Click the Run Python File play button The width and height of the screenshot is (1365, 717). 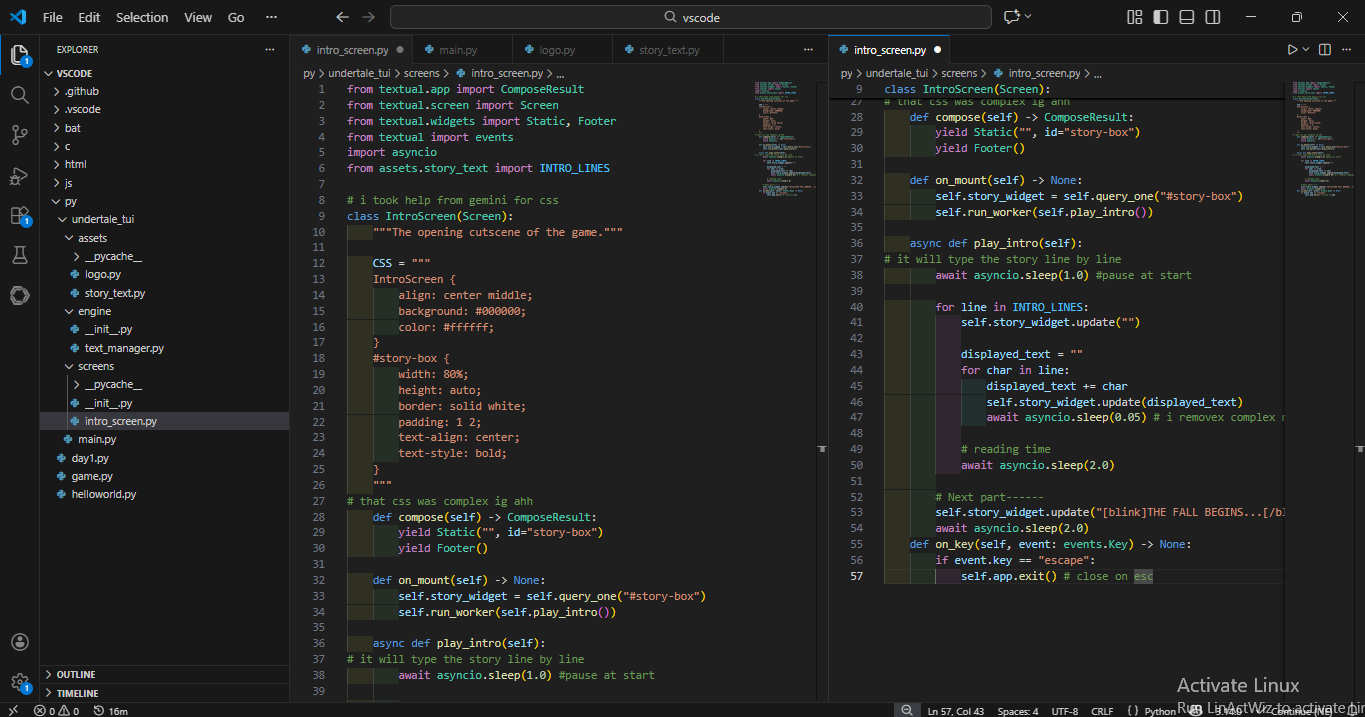tap(1292, 49)
